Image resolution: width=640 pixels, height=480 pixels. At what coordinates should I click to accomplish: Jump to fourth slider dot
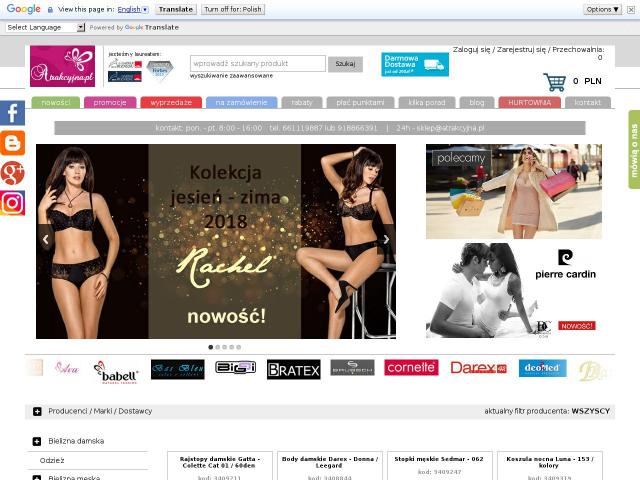pyautogui.click(x=231, y=347)
